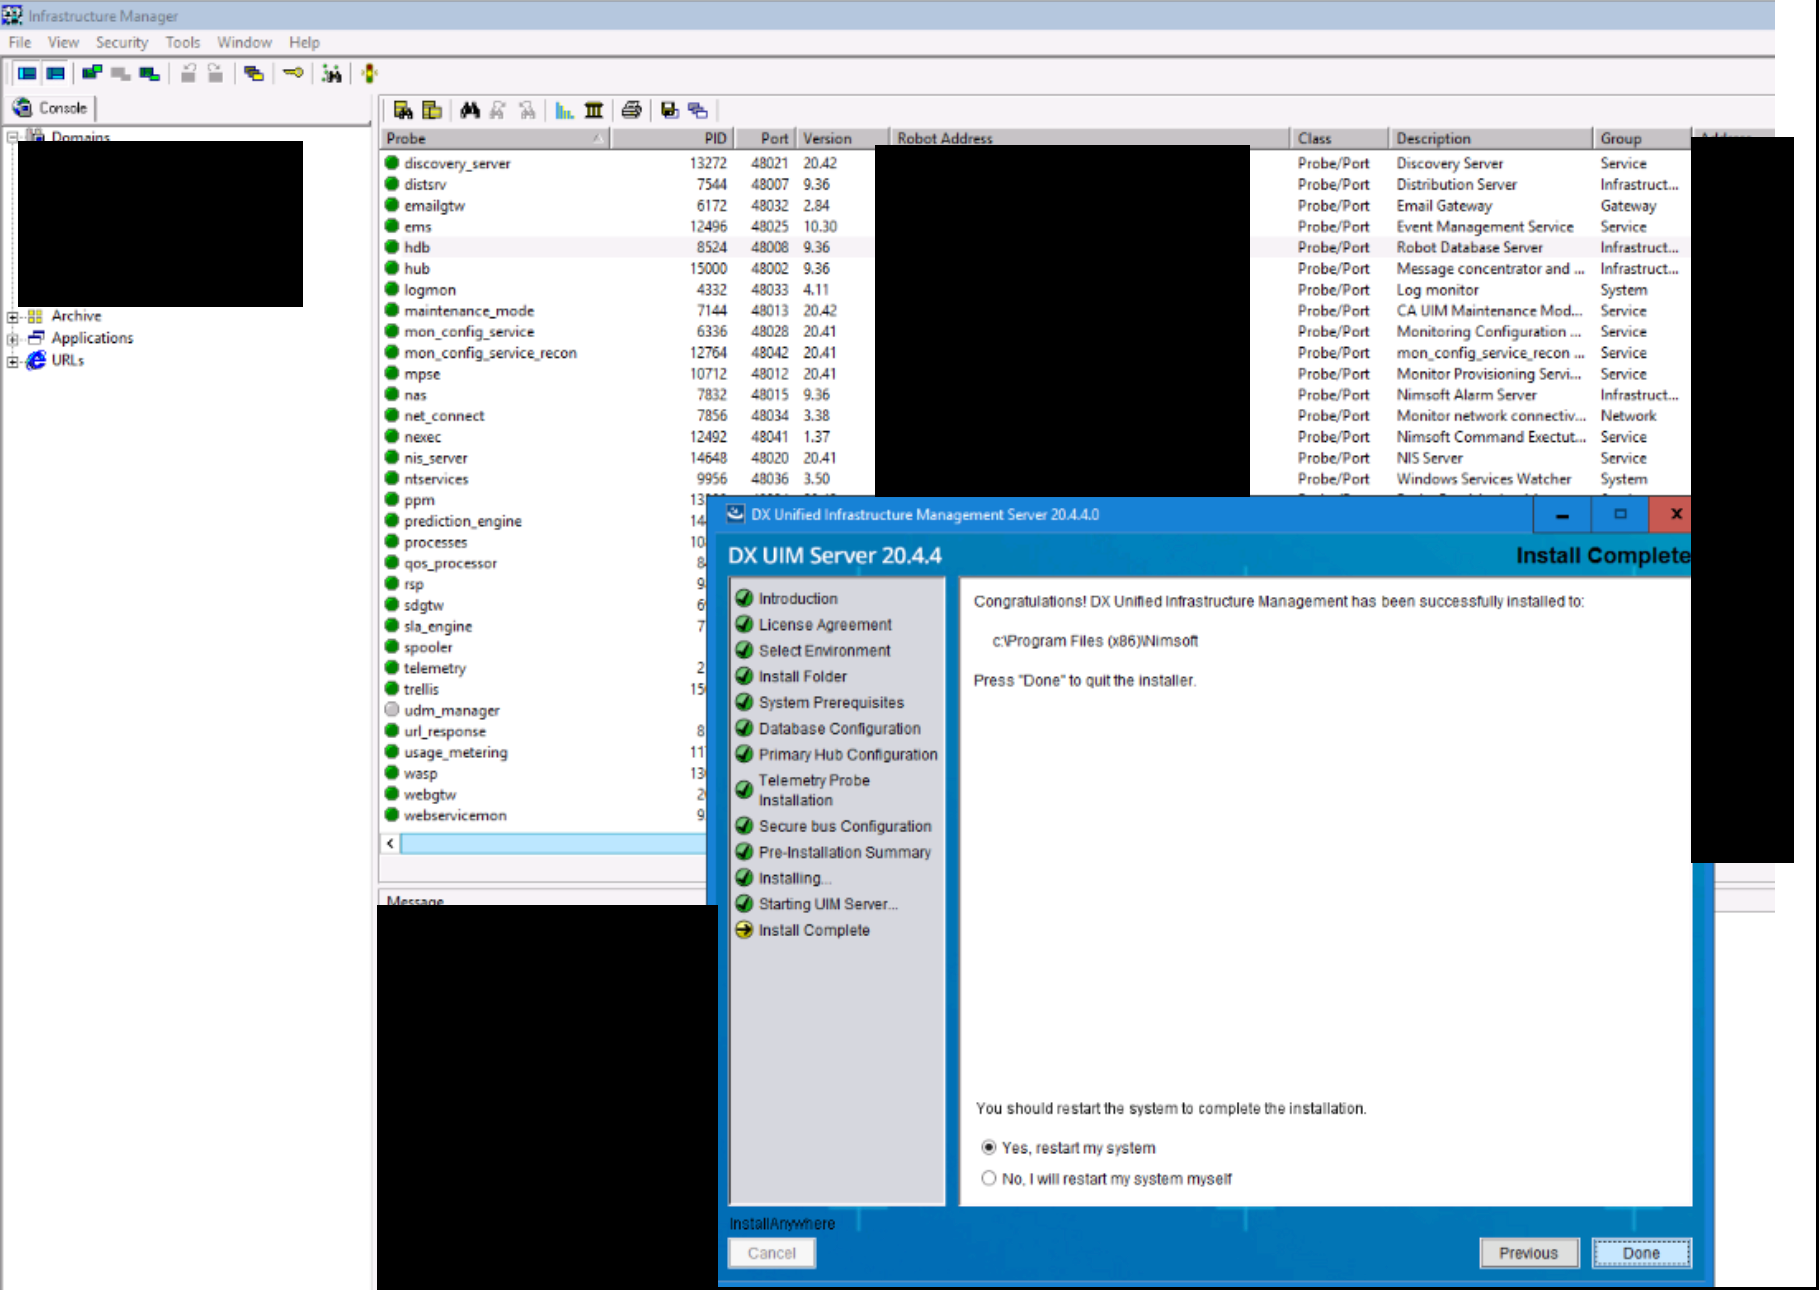Click the printer icon in probe toolbar
Viewport: 1819px width, 1290px height.
tap(631, 110)
